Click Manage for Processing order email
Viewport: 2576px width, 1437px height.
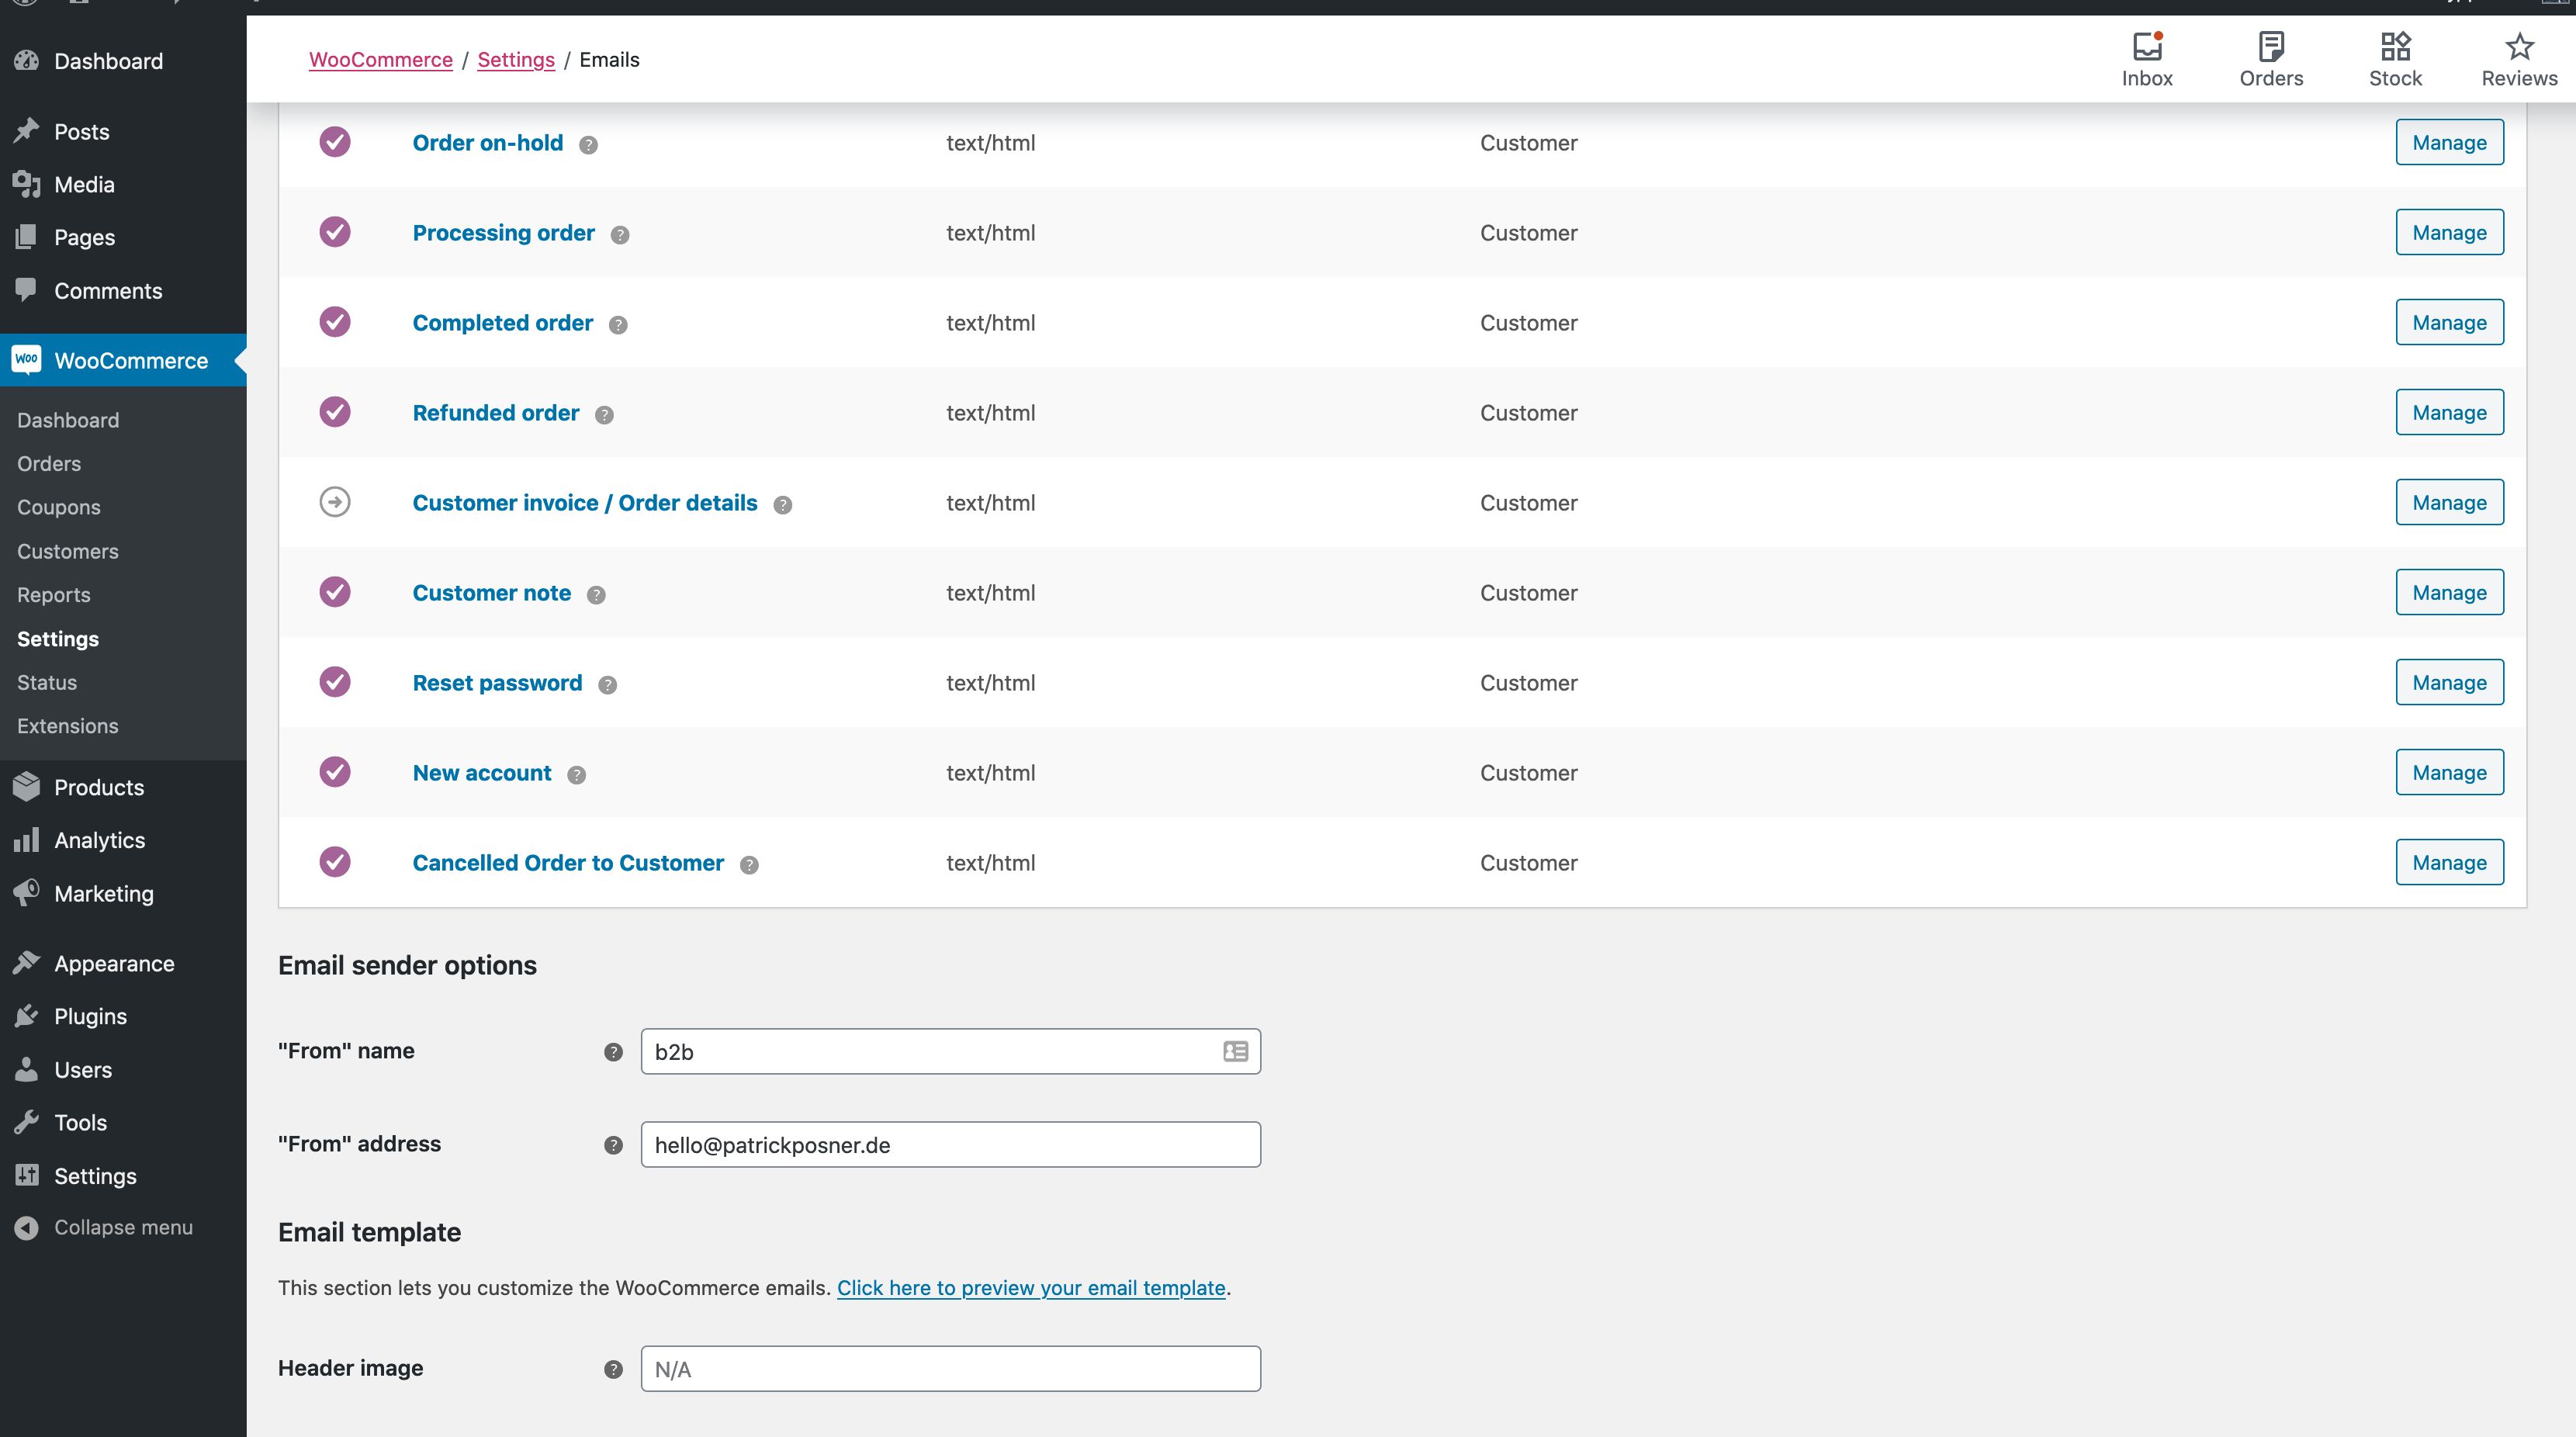tap(2449, 232)
